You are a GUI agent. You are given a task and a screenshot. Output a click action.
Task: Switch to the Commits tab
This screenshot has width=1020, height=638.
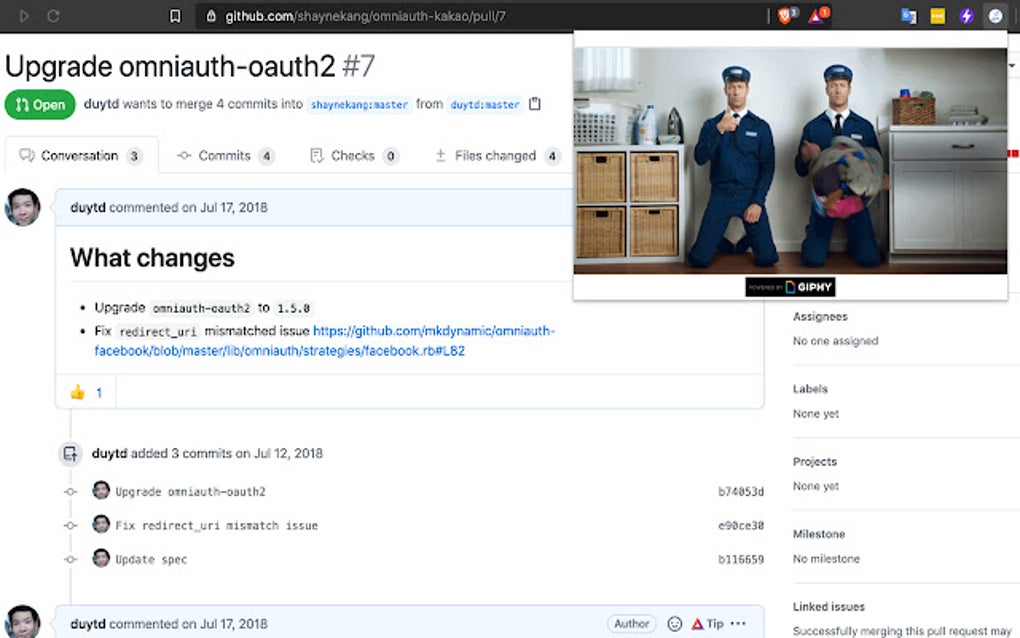[226, 155]
